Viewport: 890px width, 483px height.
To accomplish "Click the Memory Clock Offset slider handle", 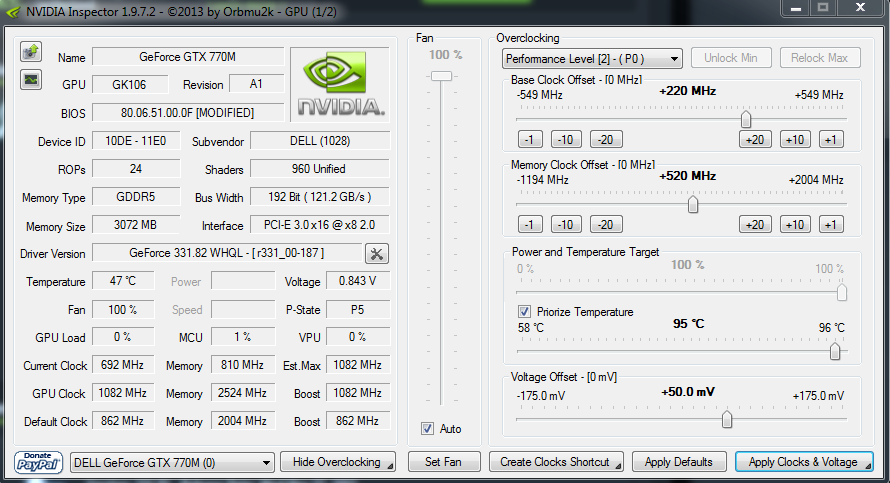I will click(x=692, y=204).
